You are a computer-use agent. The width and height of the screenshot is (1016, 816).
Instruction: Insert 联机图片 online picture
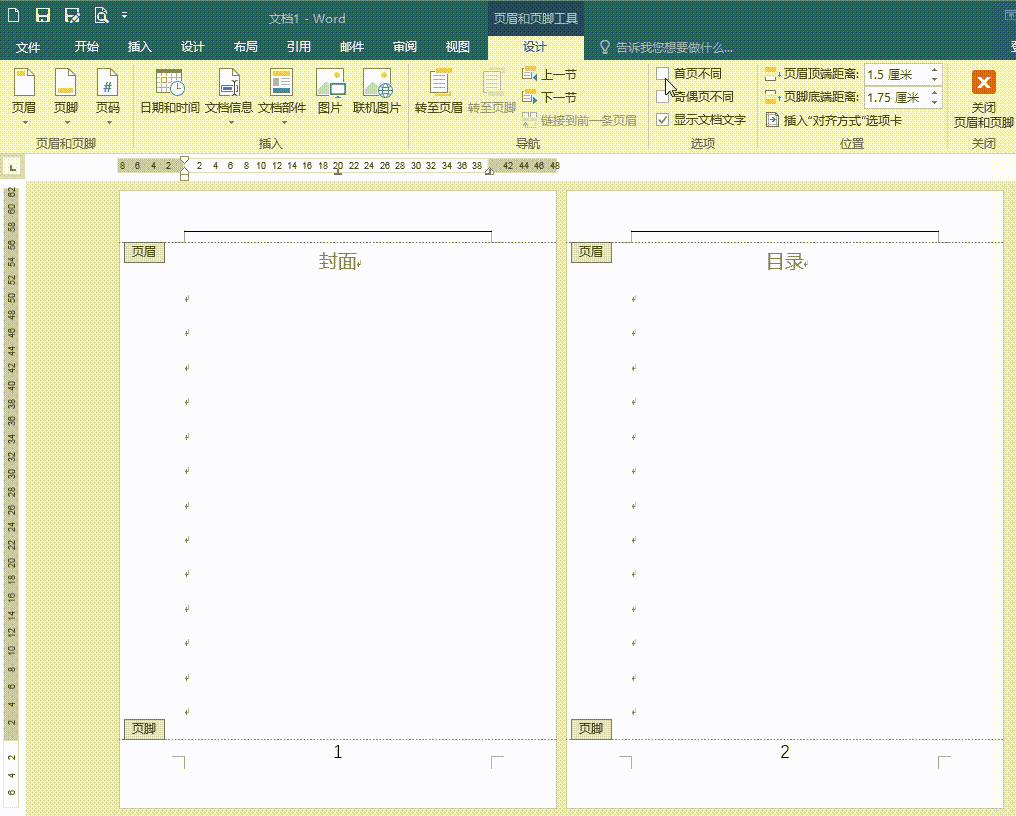(376, 91)
